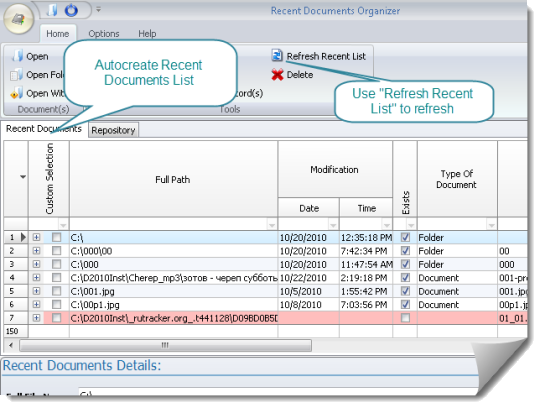
Task: Click the Help ribbon tab
Action: pos(147,34)
